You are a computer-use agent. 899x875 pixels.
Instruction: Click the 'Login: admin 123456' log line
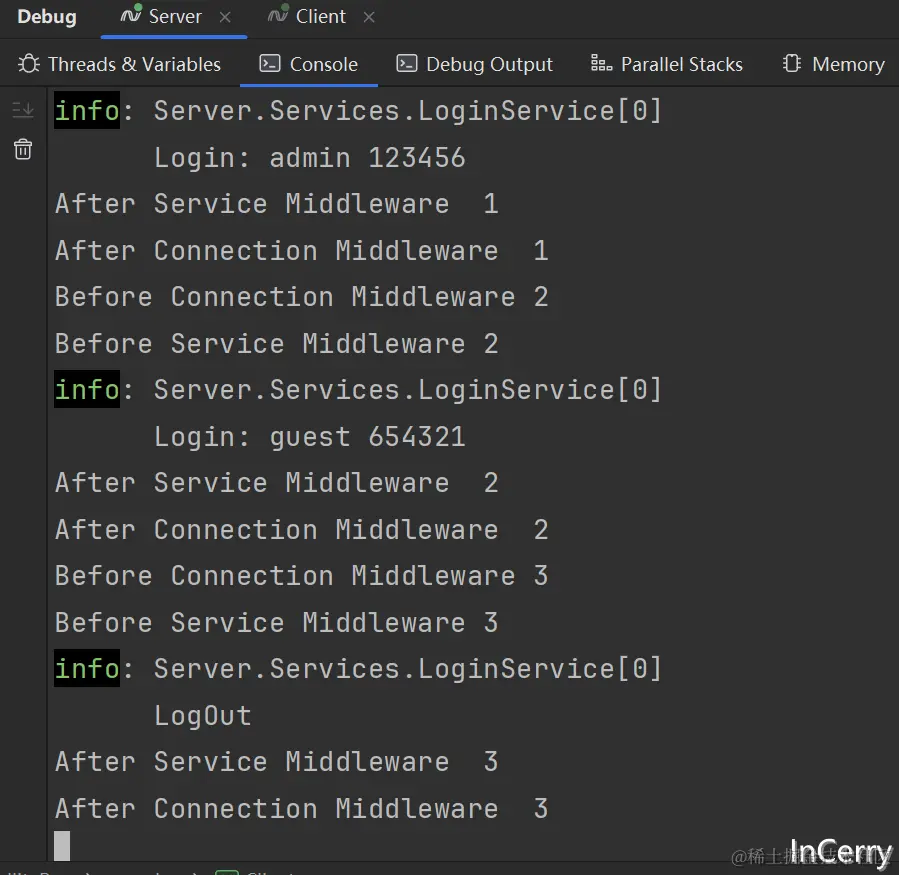pyautogui.click(x=310, y=158)
